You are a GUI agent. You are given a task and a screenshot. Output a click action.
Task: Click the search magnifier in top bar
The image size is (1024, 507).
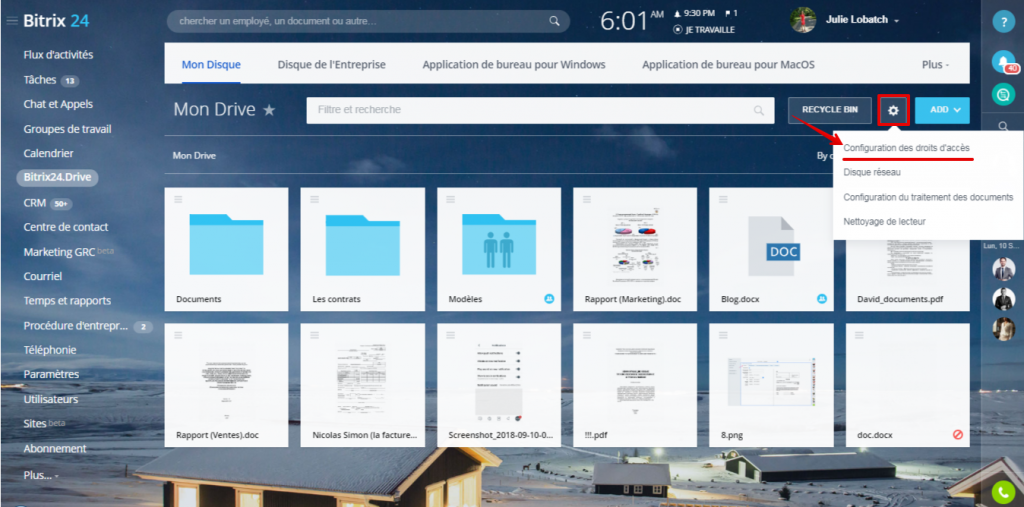pos(554,21)
